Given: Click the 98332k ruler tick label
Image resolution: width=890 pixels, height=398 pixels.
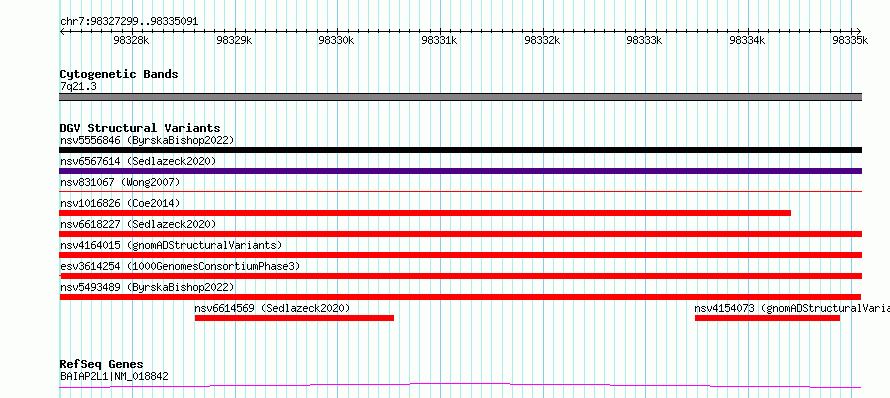Looking at the screenshot, I should [543, 40].
